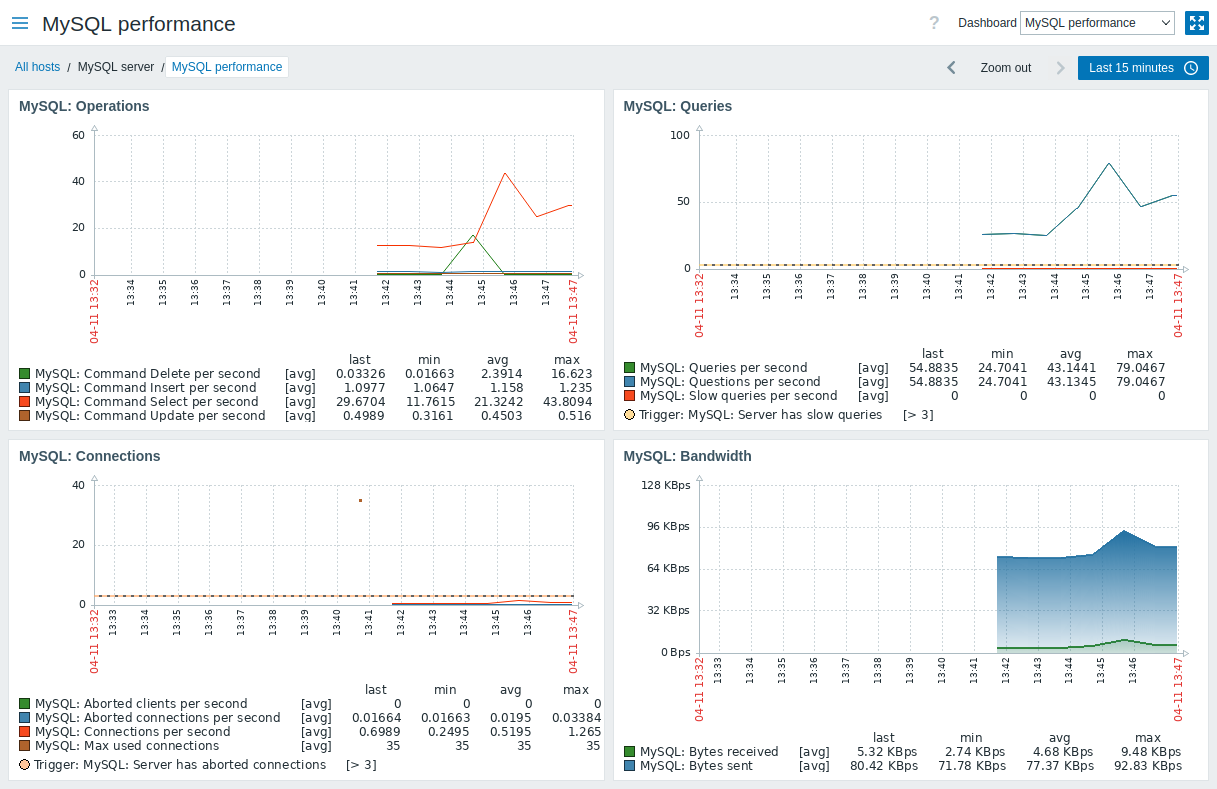This screenshot has width=1217, height=789.
Task: Click the 'MySQL: Command Delete per second' legend label
Action: (148, 374)
